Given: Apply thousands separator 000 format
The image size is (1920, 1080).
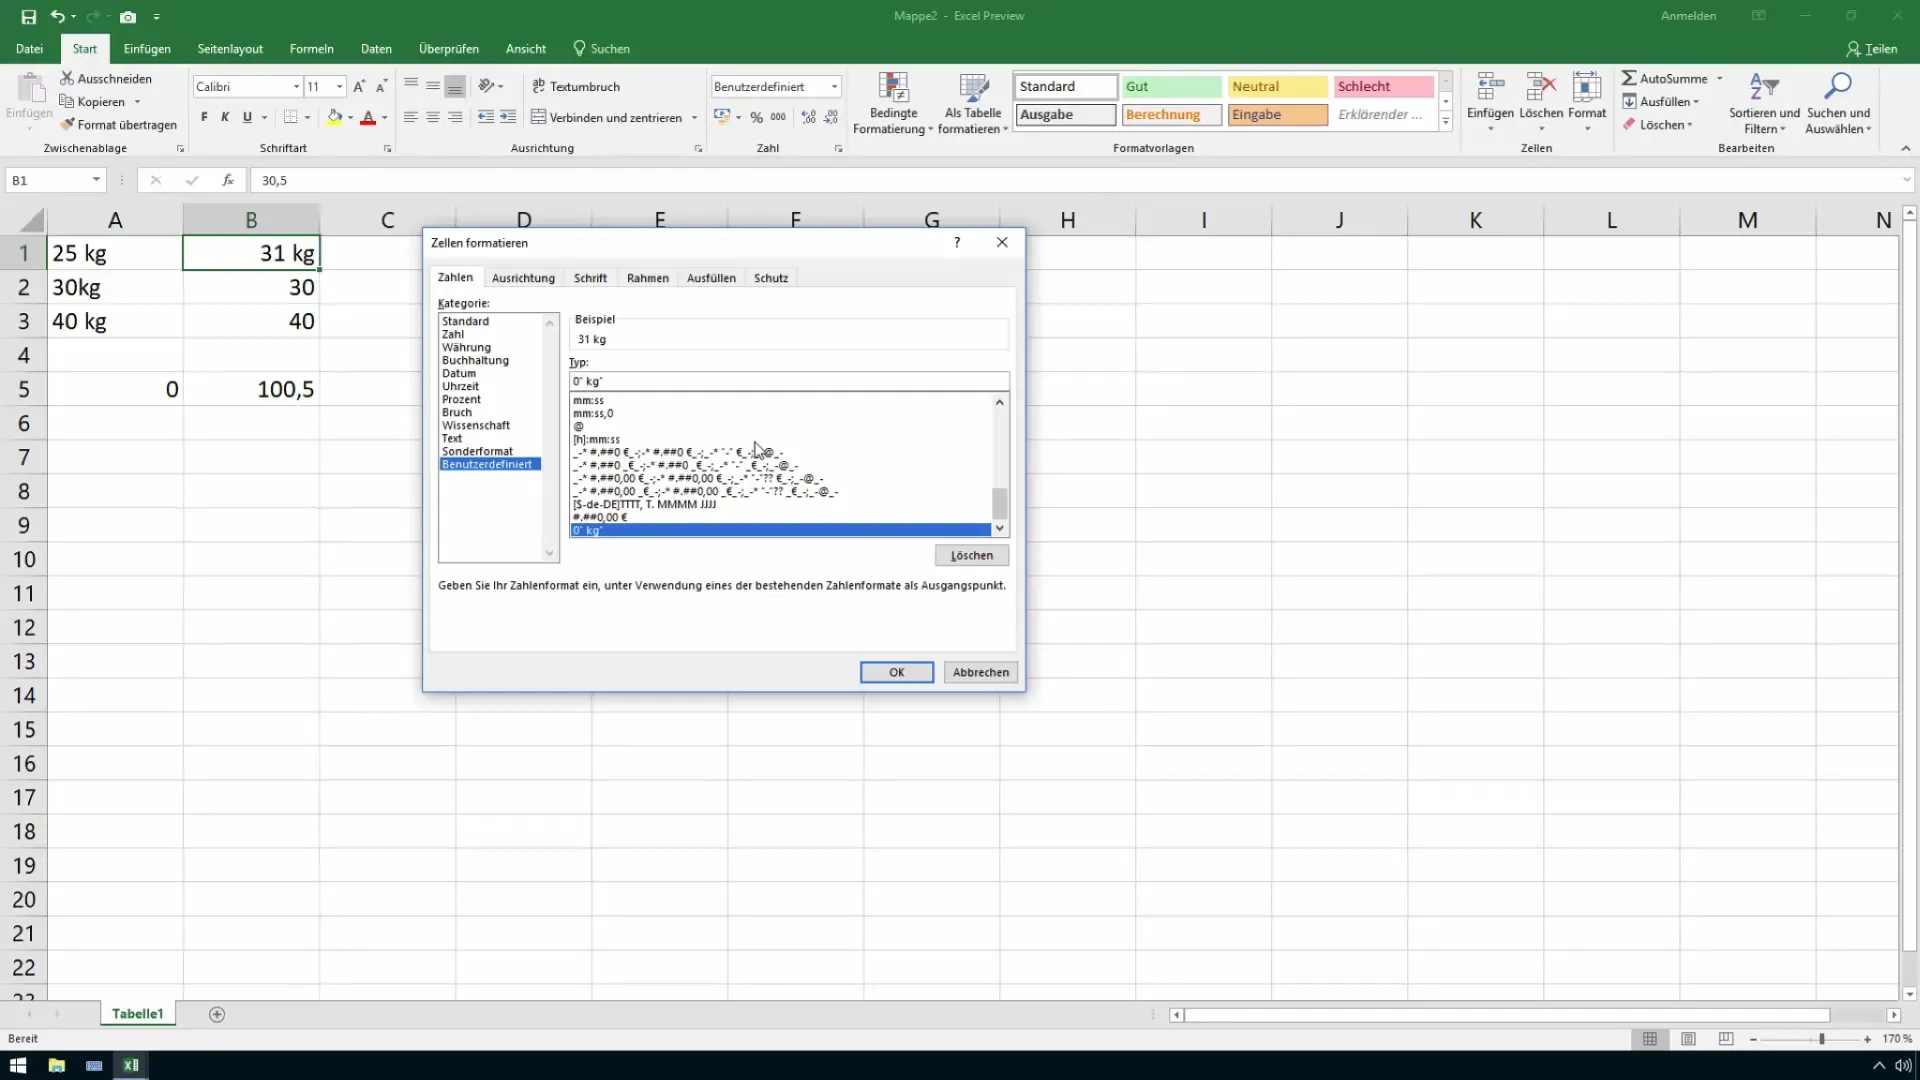Looking at the screenshot, I should (778, 118).
